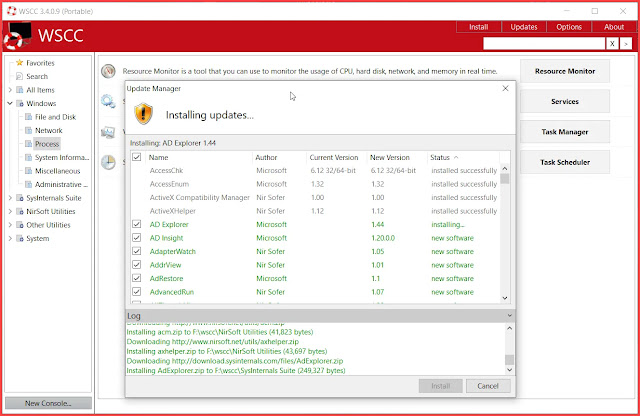Expand the System tree node
The height and width of the screenshot is (416, 640).
[10, 238]
